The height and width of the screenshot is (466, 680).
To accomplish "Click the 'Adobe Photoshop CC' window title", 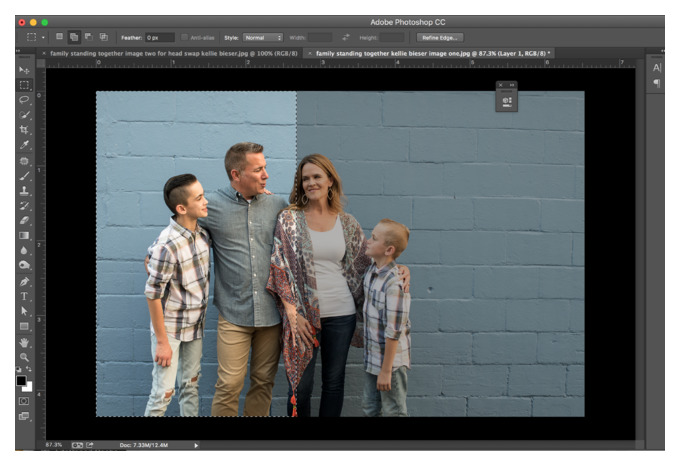I will 408,22.
